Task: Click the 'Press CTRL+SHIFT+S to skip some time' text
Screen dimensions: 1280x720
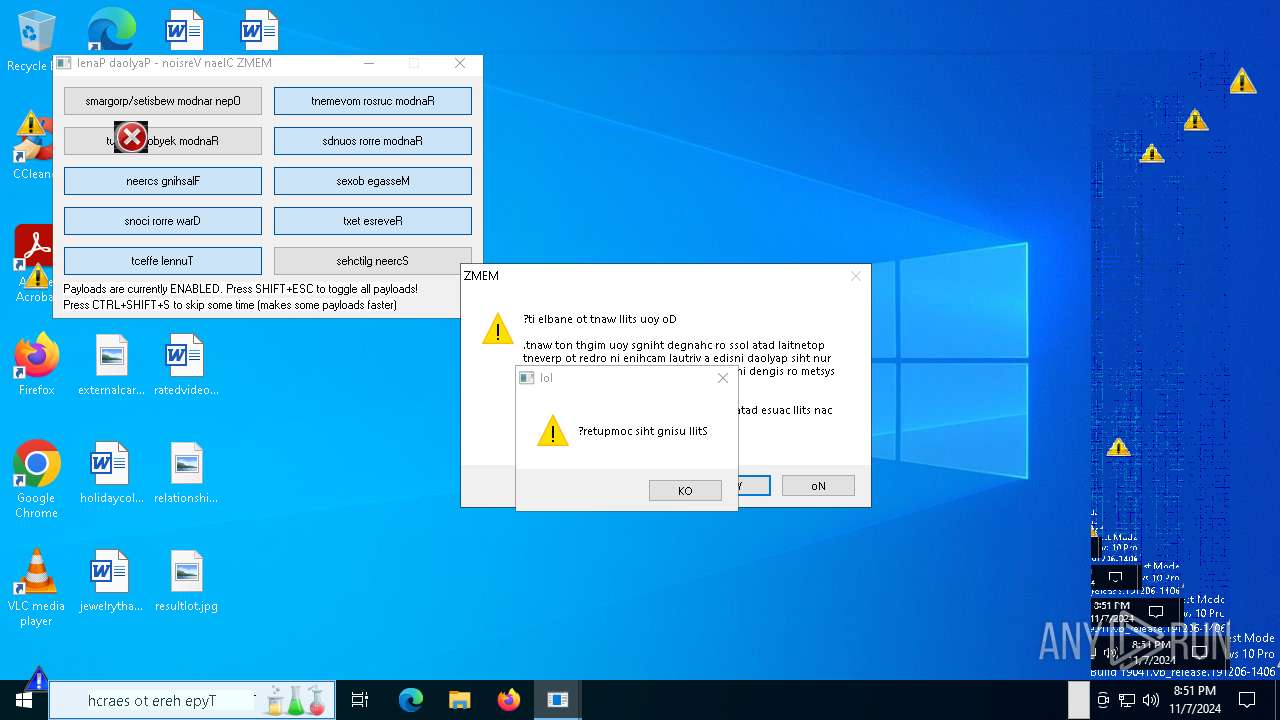Action: click(x=230, y=305)
